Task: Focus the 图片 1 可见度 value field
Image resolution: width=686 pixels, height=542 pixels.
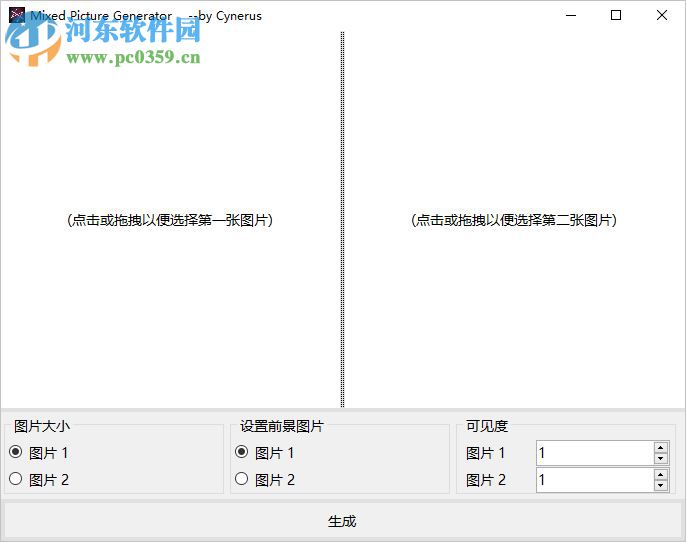Action: pyautogui.click(x=595, y=453)
